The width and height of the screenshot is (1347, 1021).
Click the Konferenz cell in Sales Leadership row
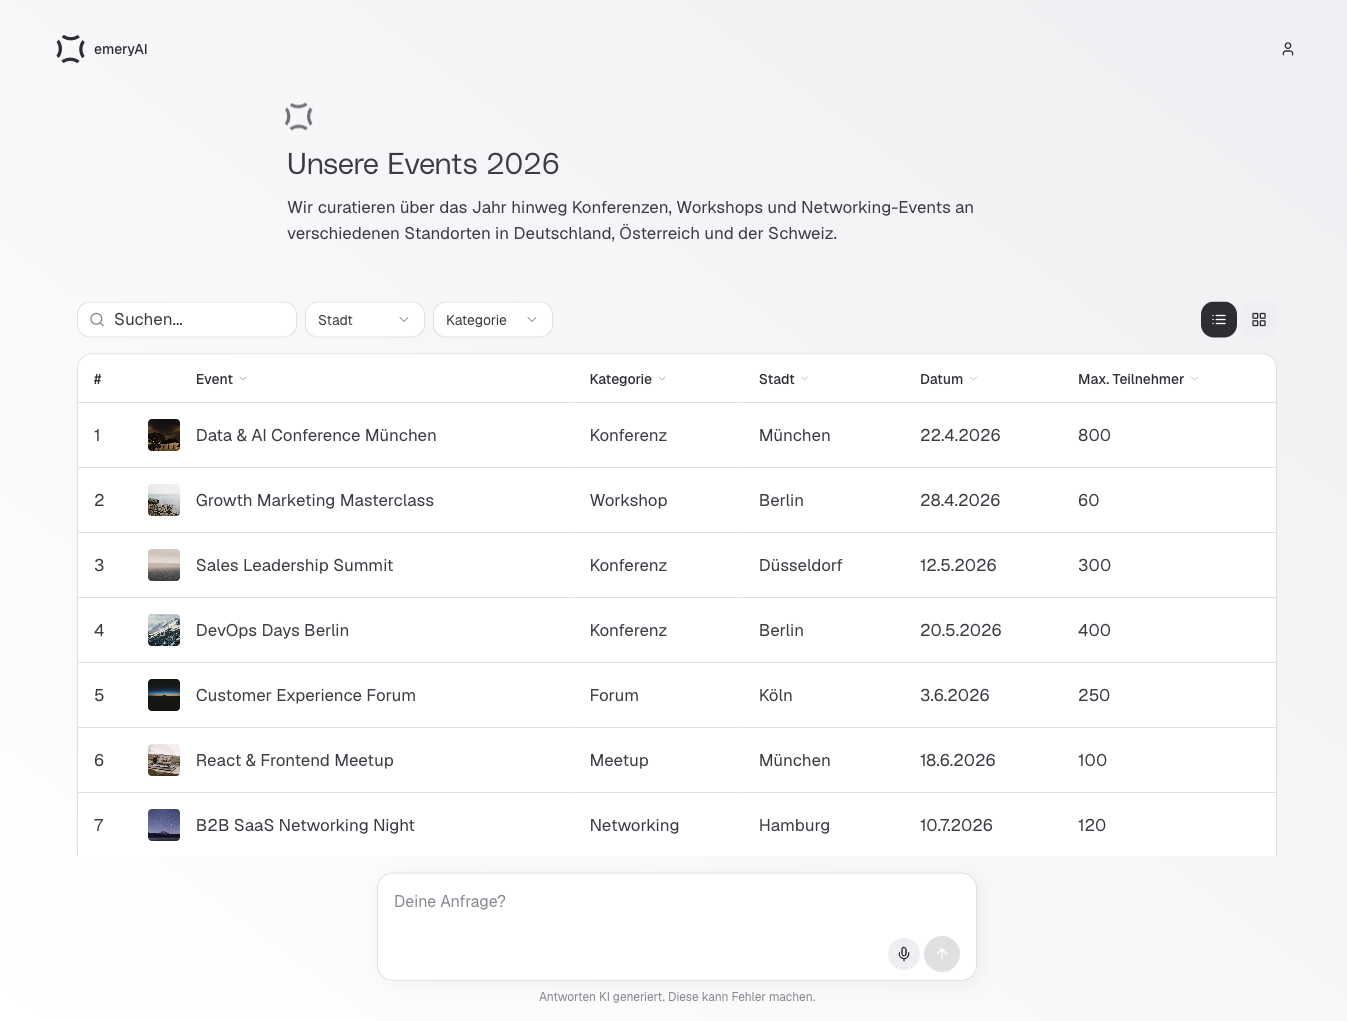click(628, 565)
